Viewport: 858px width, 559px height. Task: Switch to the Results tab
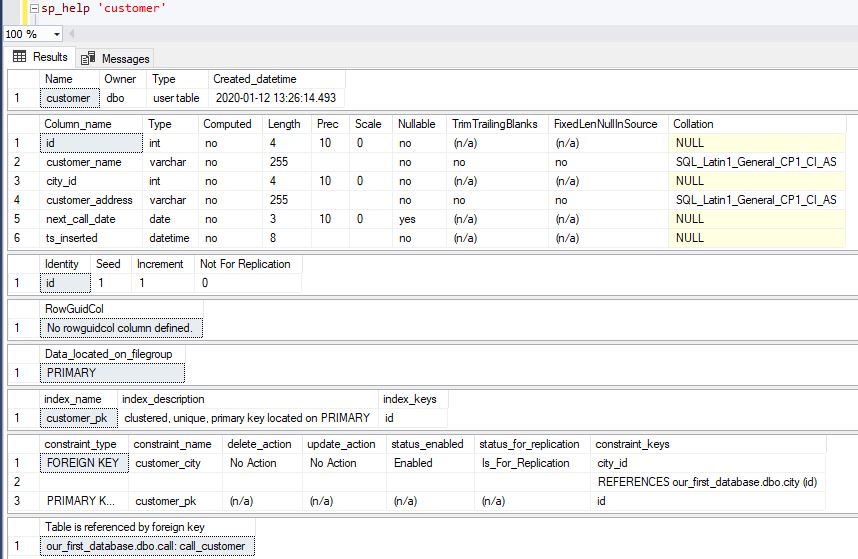pos(40,58)
